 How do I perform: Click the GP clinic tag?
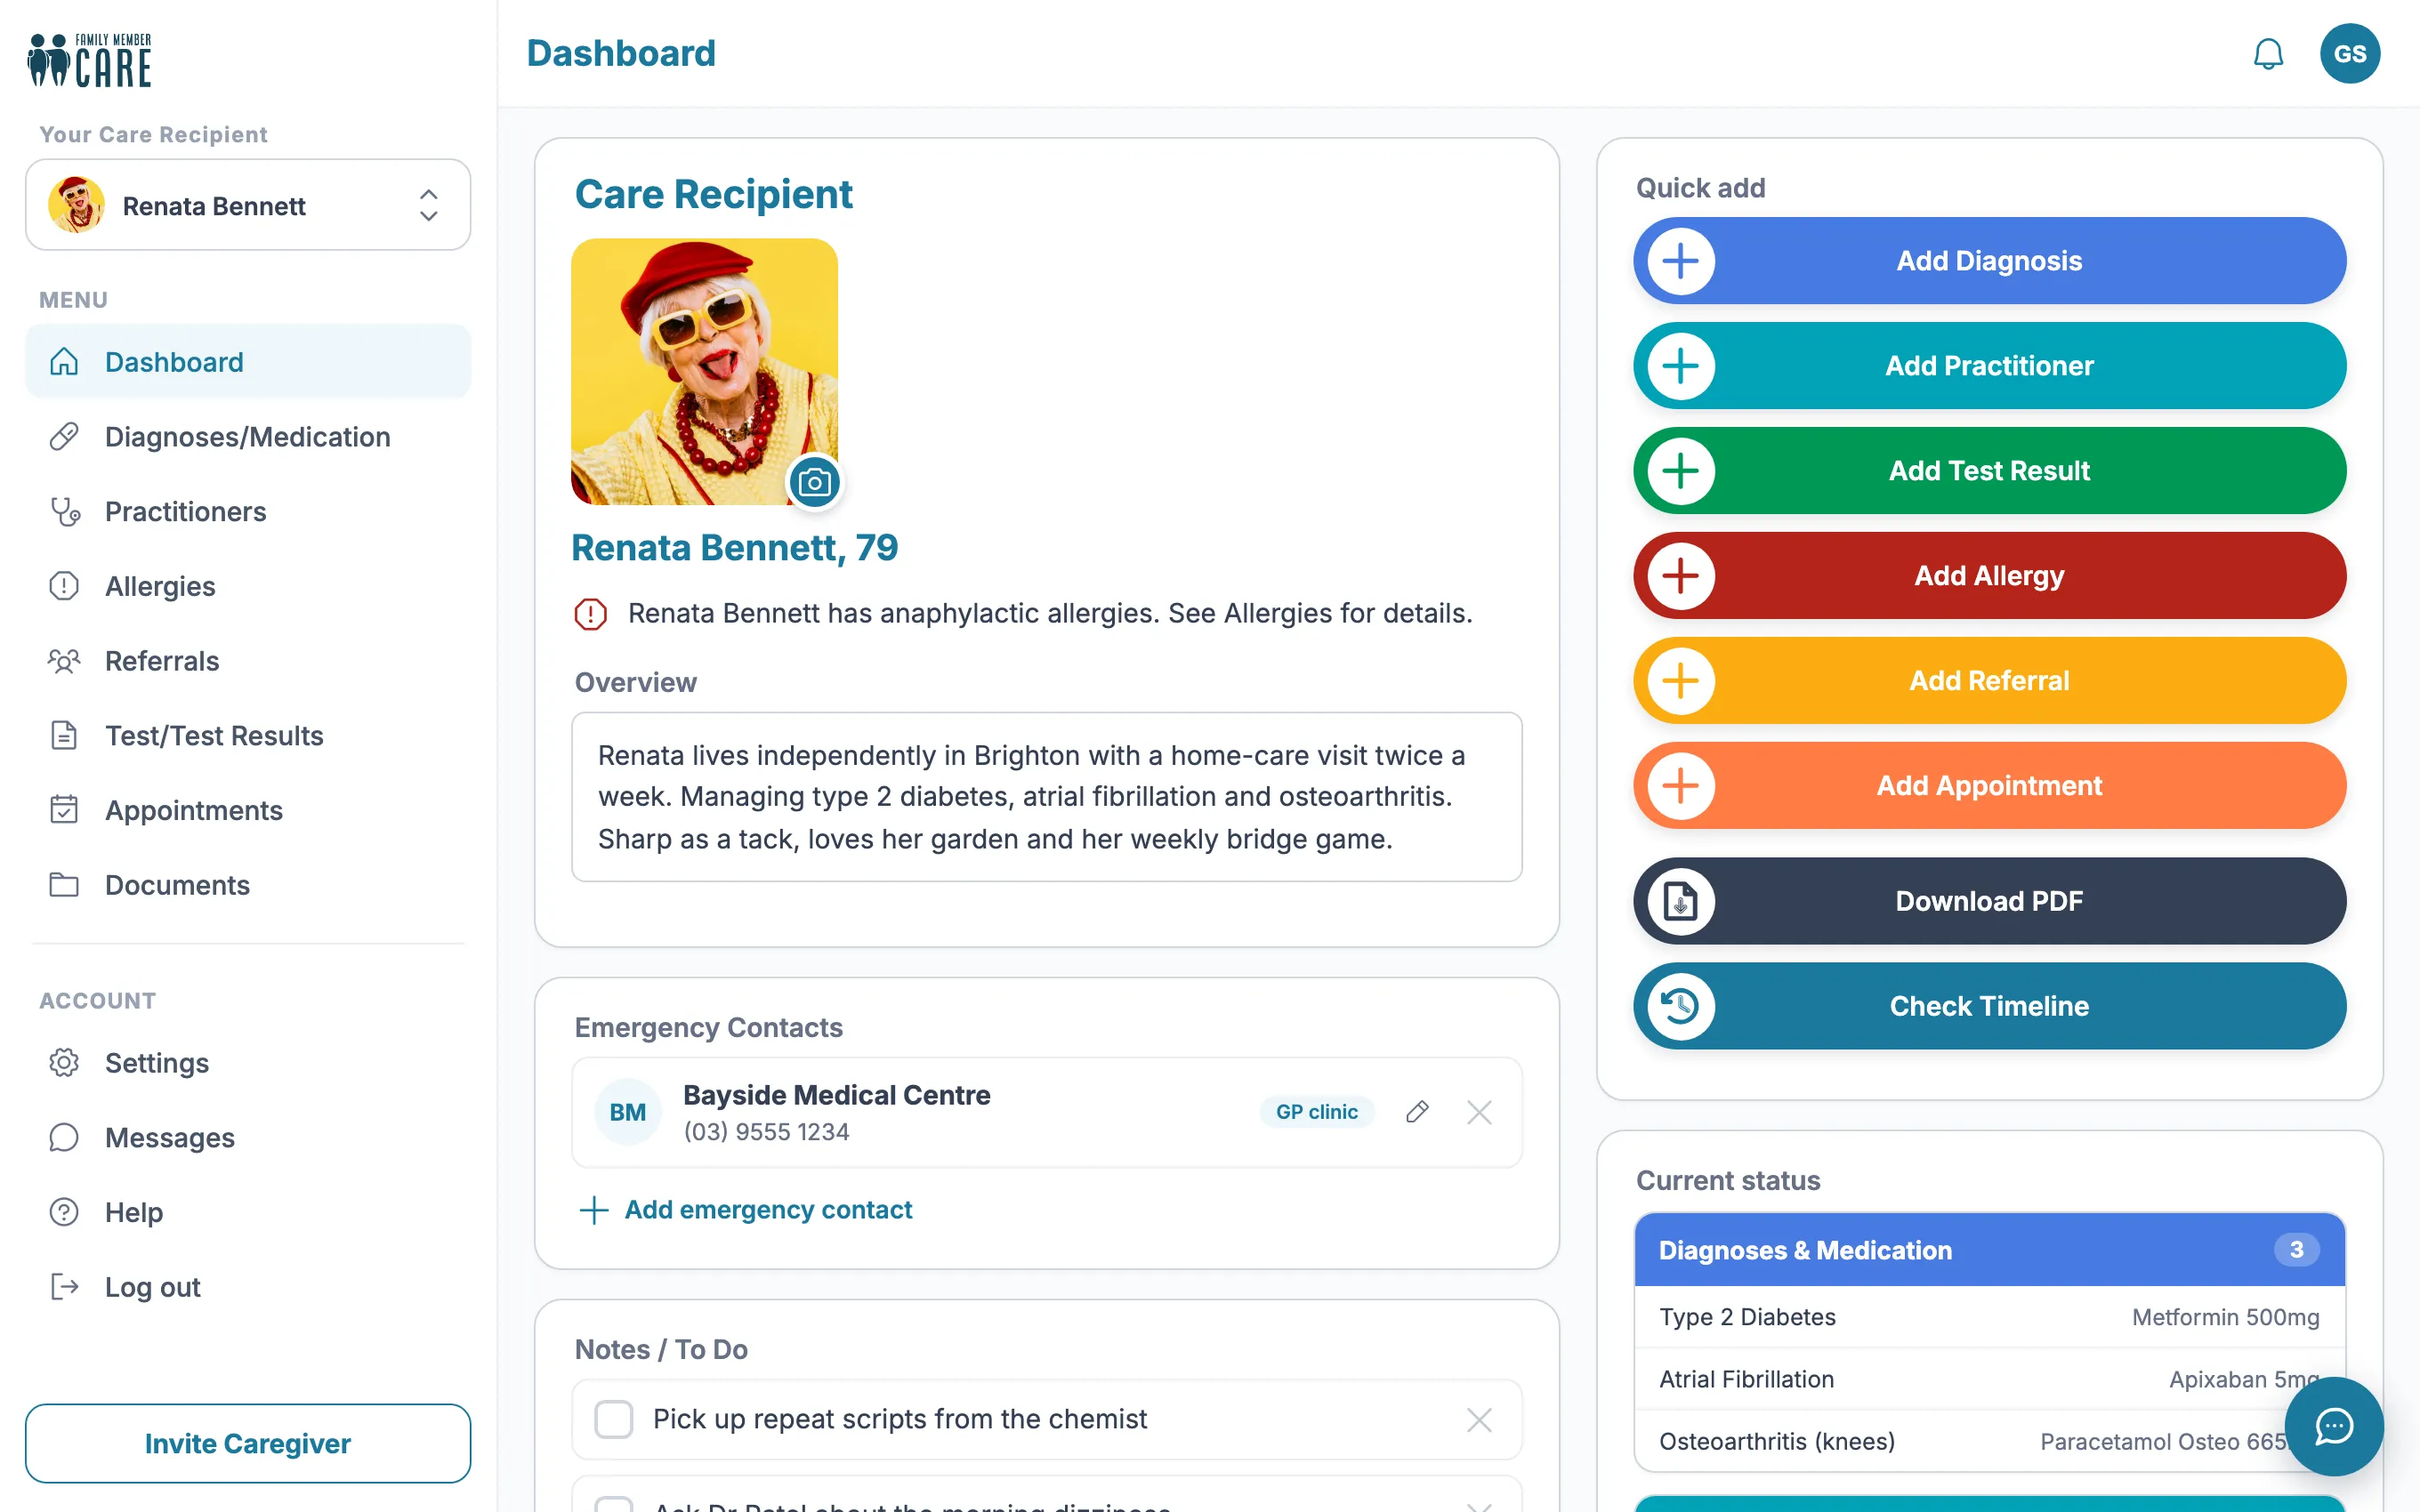[1316, 1112]
